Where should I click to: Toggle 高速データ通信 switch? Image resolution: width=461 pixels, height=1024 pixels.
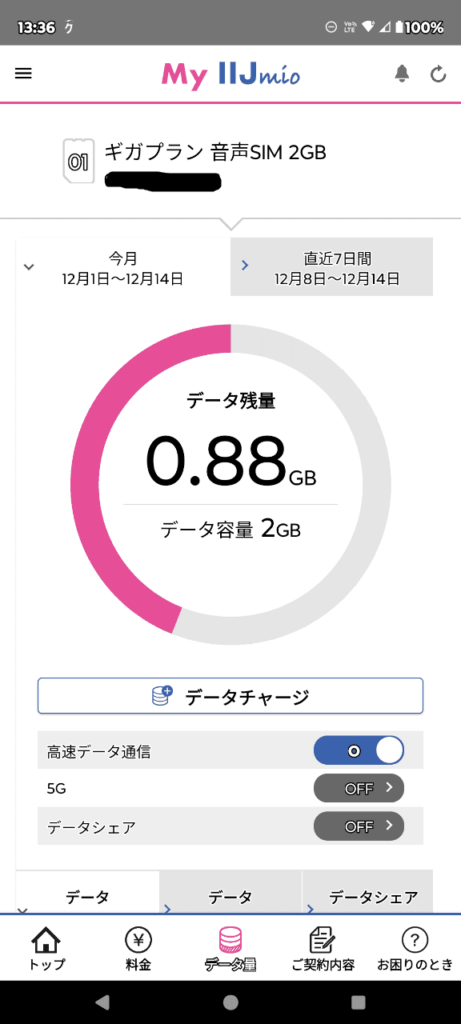[x=359, y=752]
